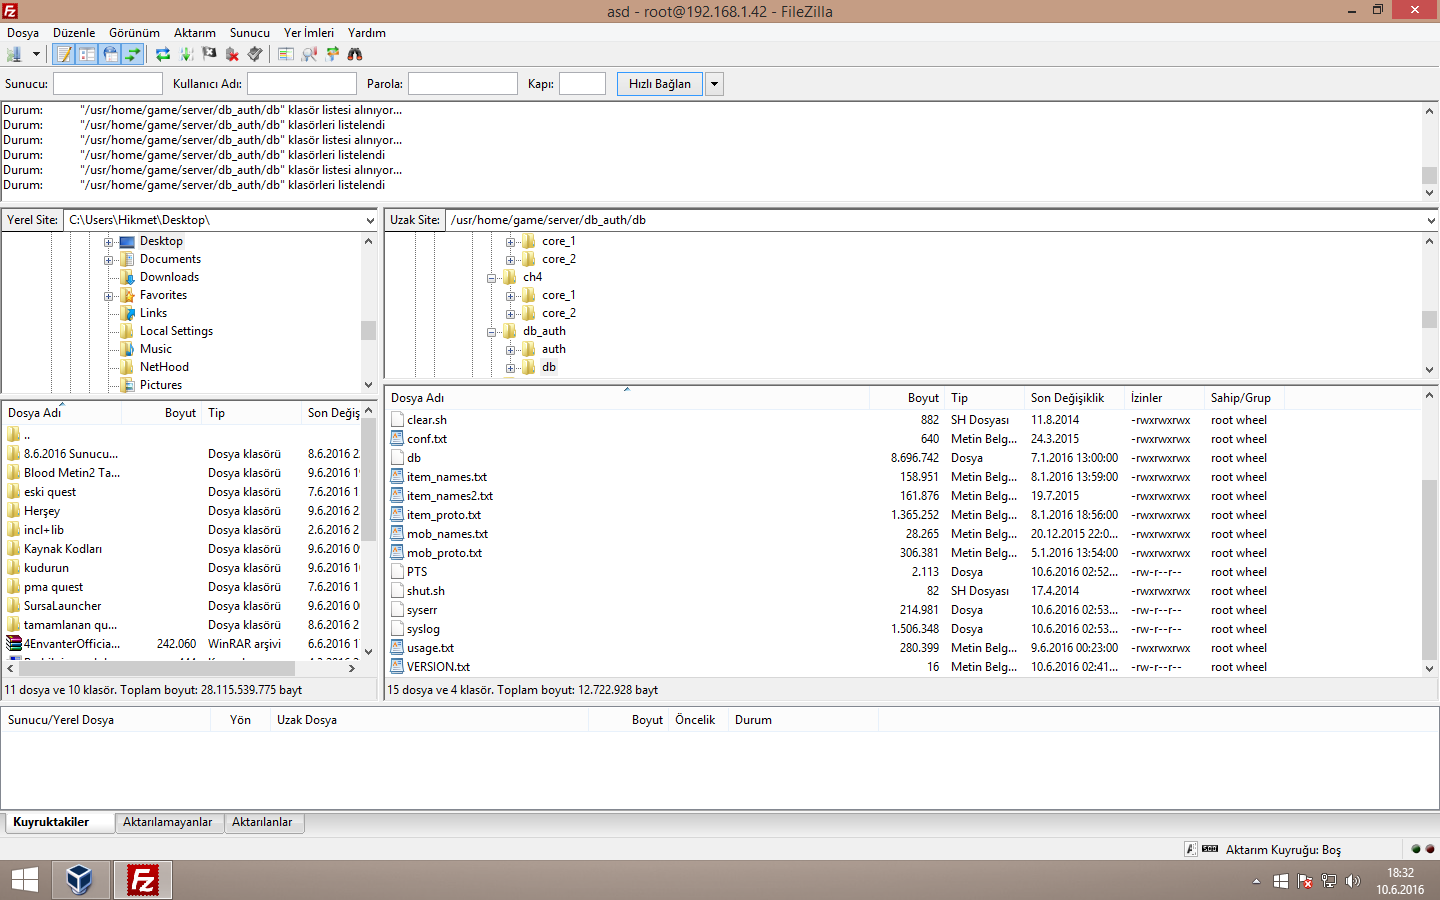Select the VERSION.txt file icon
The width and height of the screenshot is (1440, 900).
click(x=398, y=667)
